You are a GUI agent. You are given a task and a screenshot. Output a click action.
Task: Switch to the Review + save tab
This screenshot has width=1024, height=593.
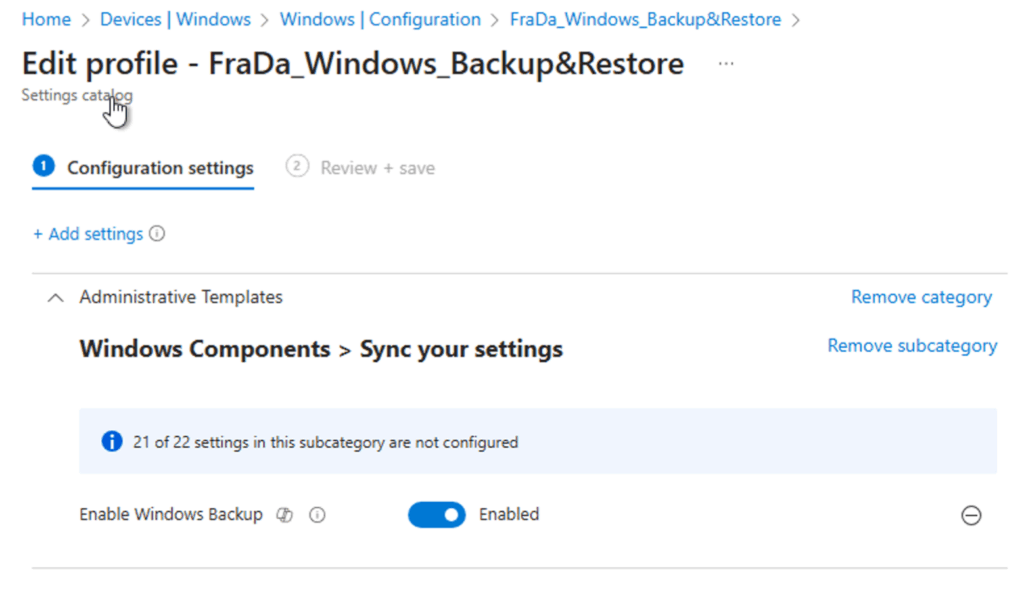pos(377,168)
